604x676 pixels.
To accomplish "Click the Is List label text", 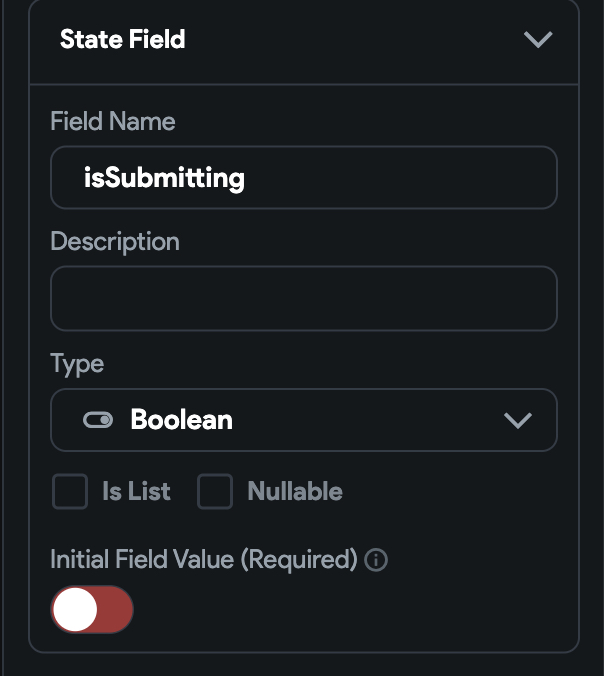I will point(136,491).
